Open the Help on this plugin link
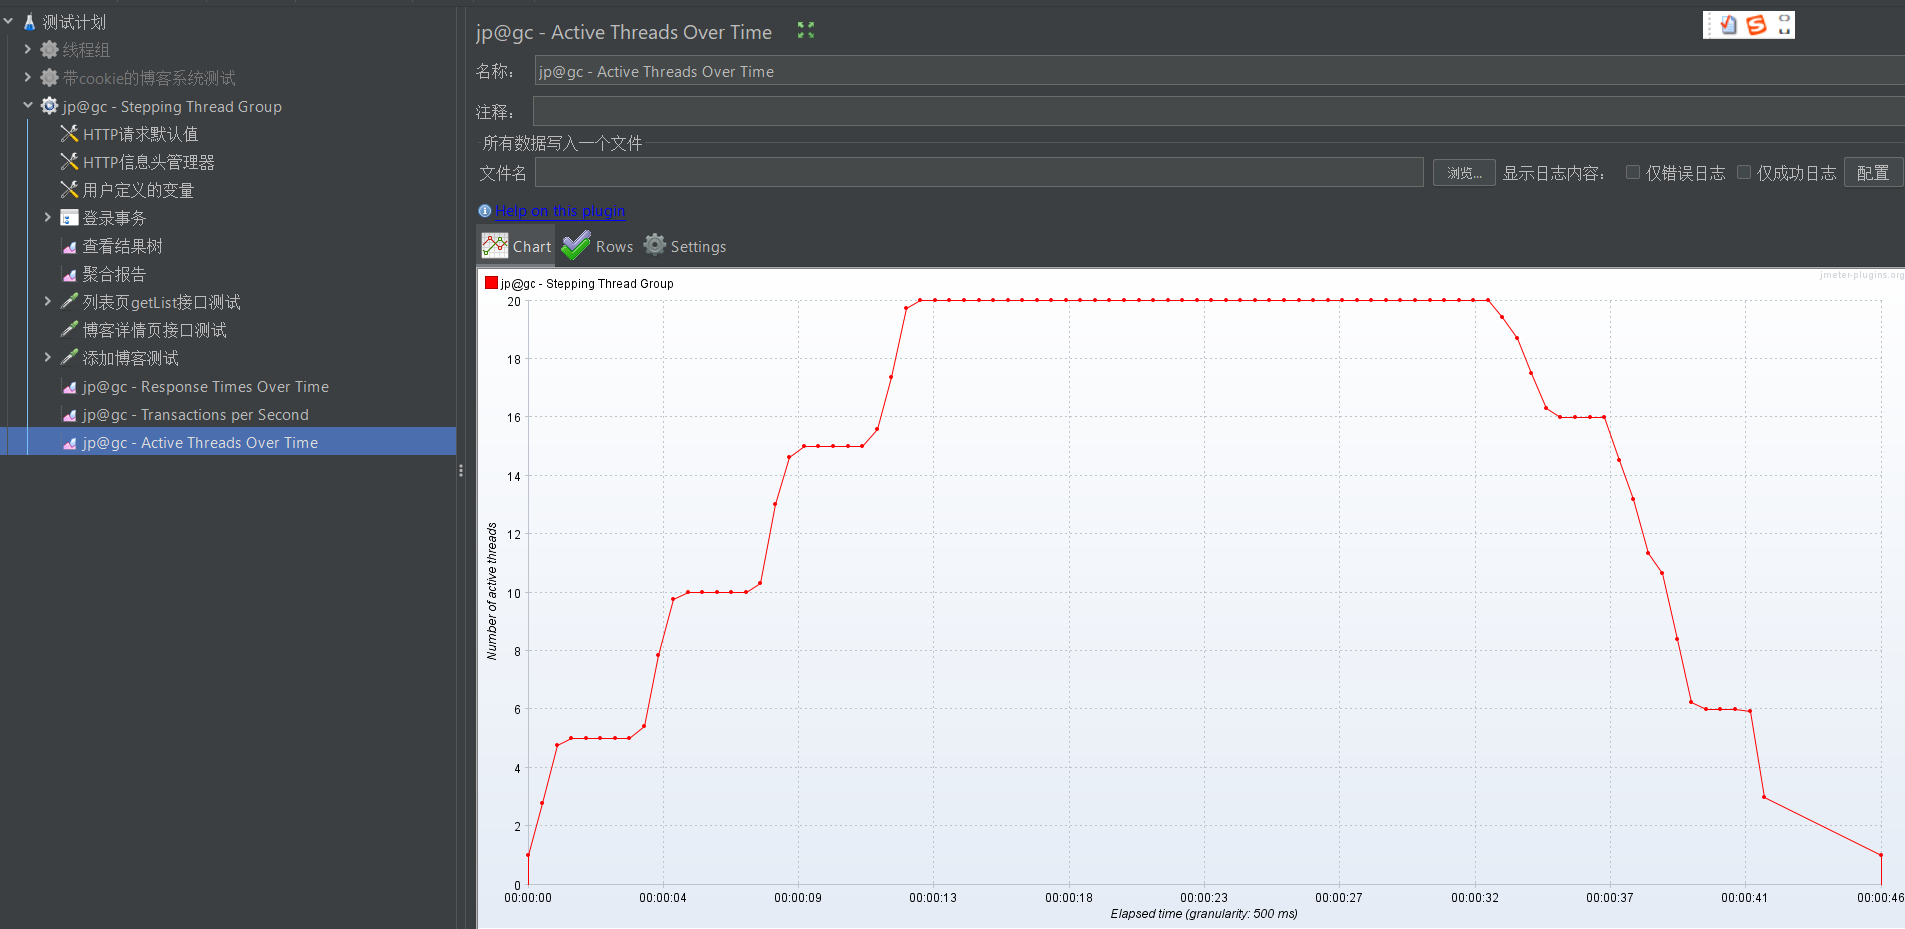The image size is (1905, 929). [560, 211]
